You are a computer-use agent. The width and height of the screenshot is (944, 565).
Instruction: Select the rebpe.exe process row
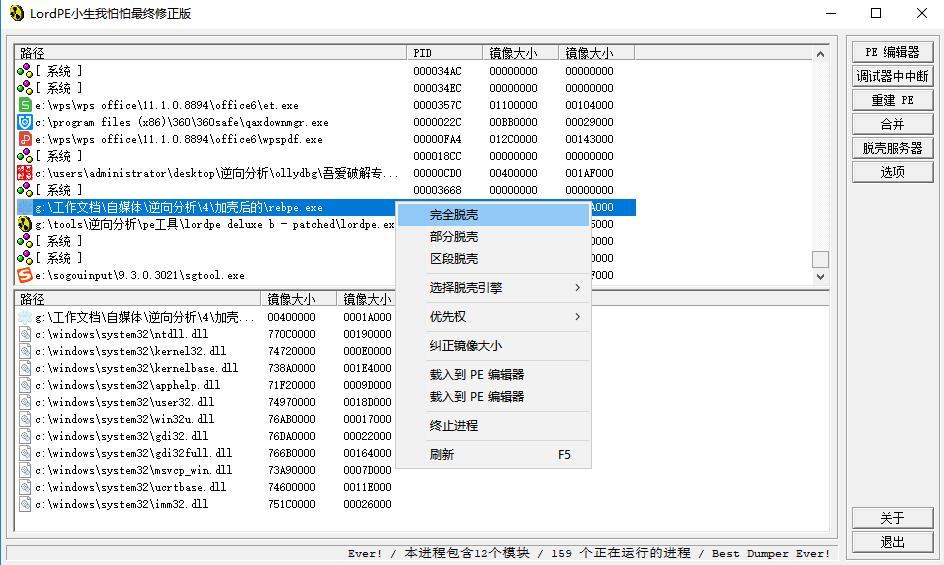pos(326,207)
